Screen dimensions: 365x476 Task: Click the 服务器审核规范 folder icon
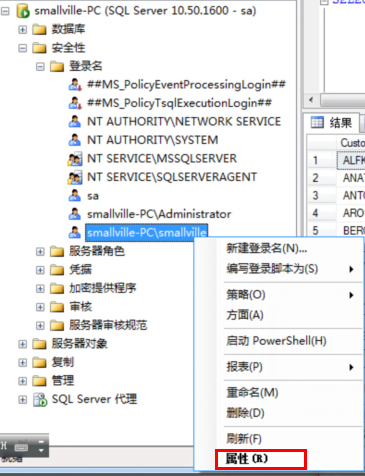pyautogui.click(x=57, y=325)
